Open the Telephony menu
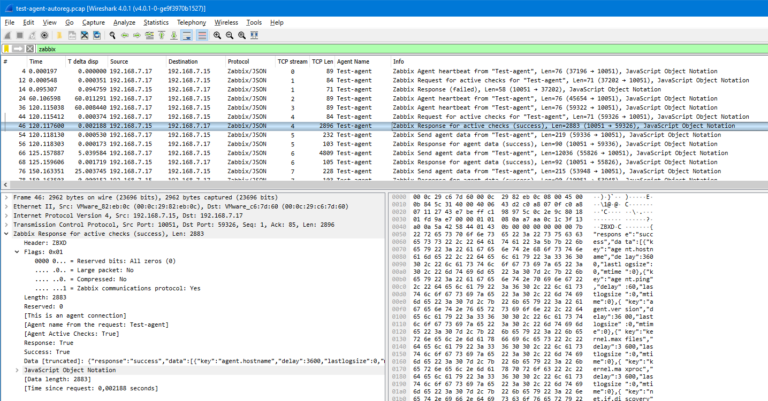Screen dimensions: 768x401 (192, 23)
